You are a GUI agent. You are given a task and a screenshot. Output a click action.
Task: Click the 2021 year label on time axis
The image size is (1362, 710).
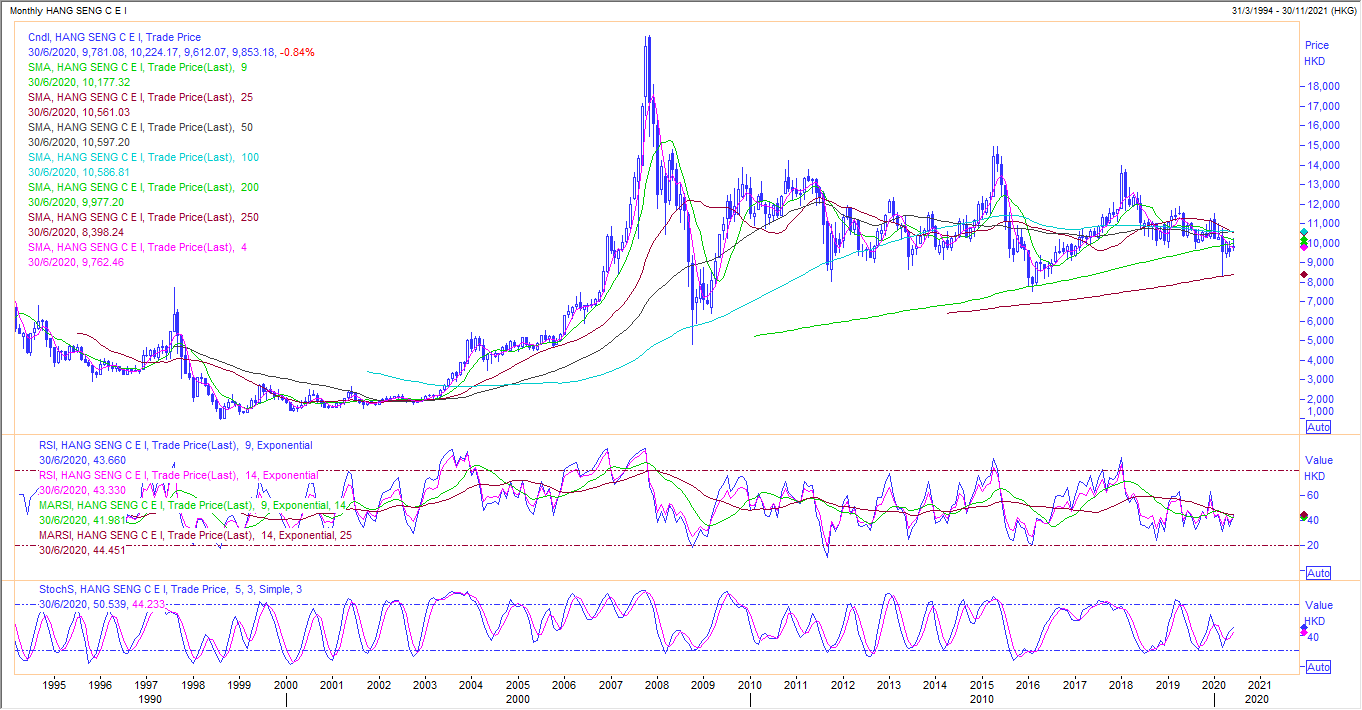coord(1260,686)
